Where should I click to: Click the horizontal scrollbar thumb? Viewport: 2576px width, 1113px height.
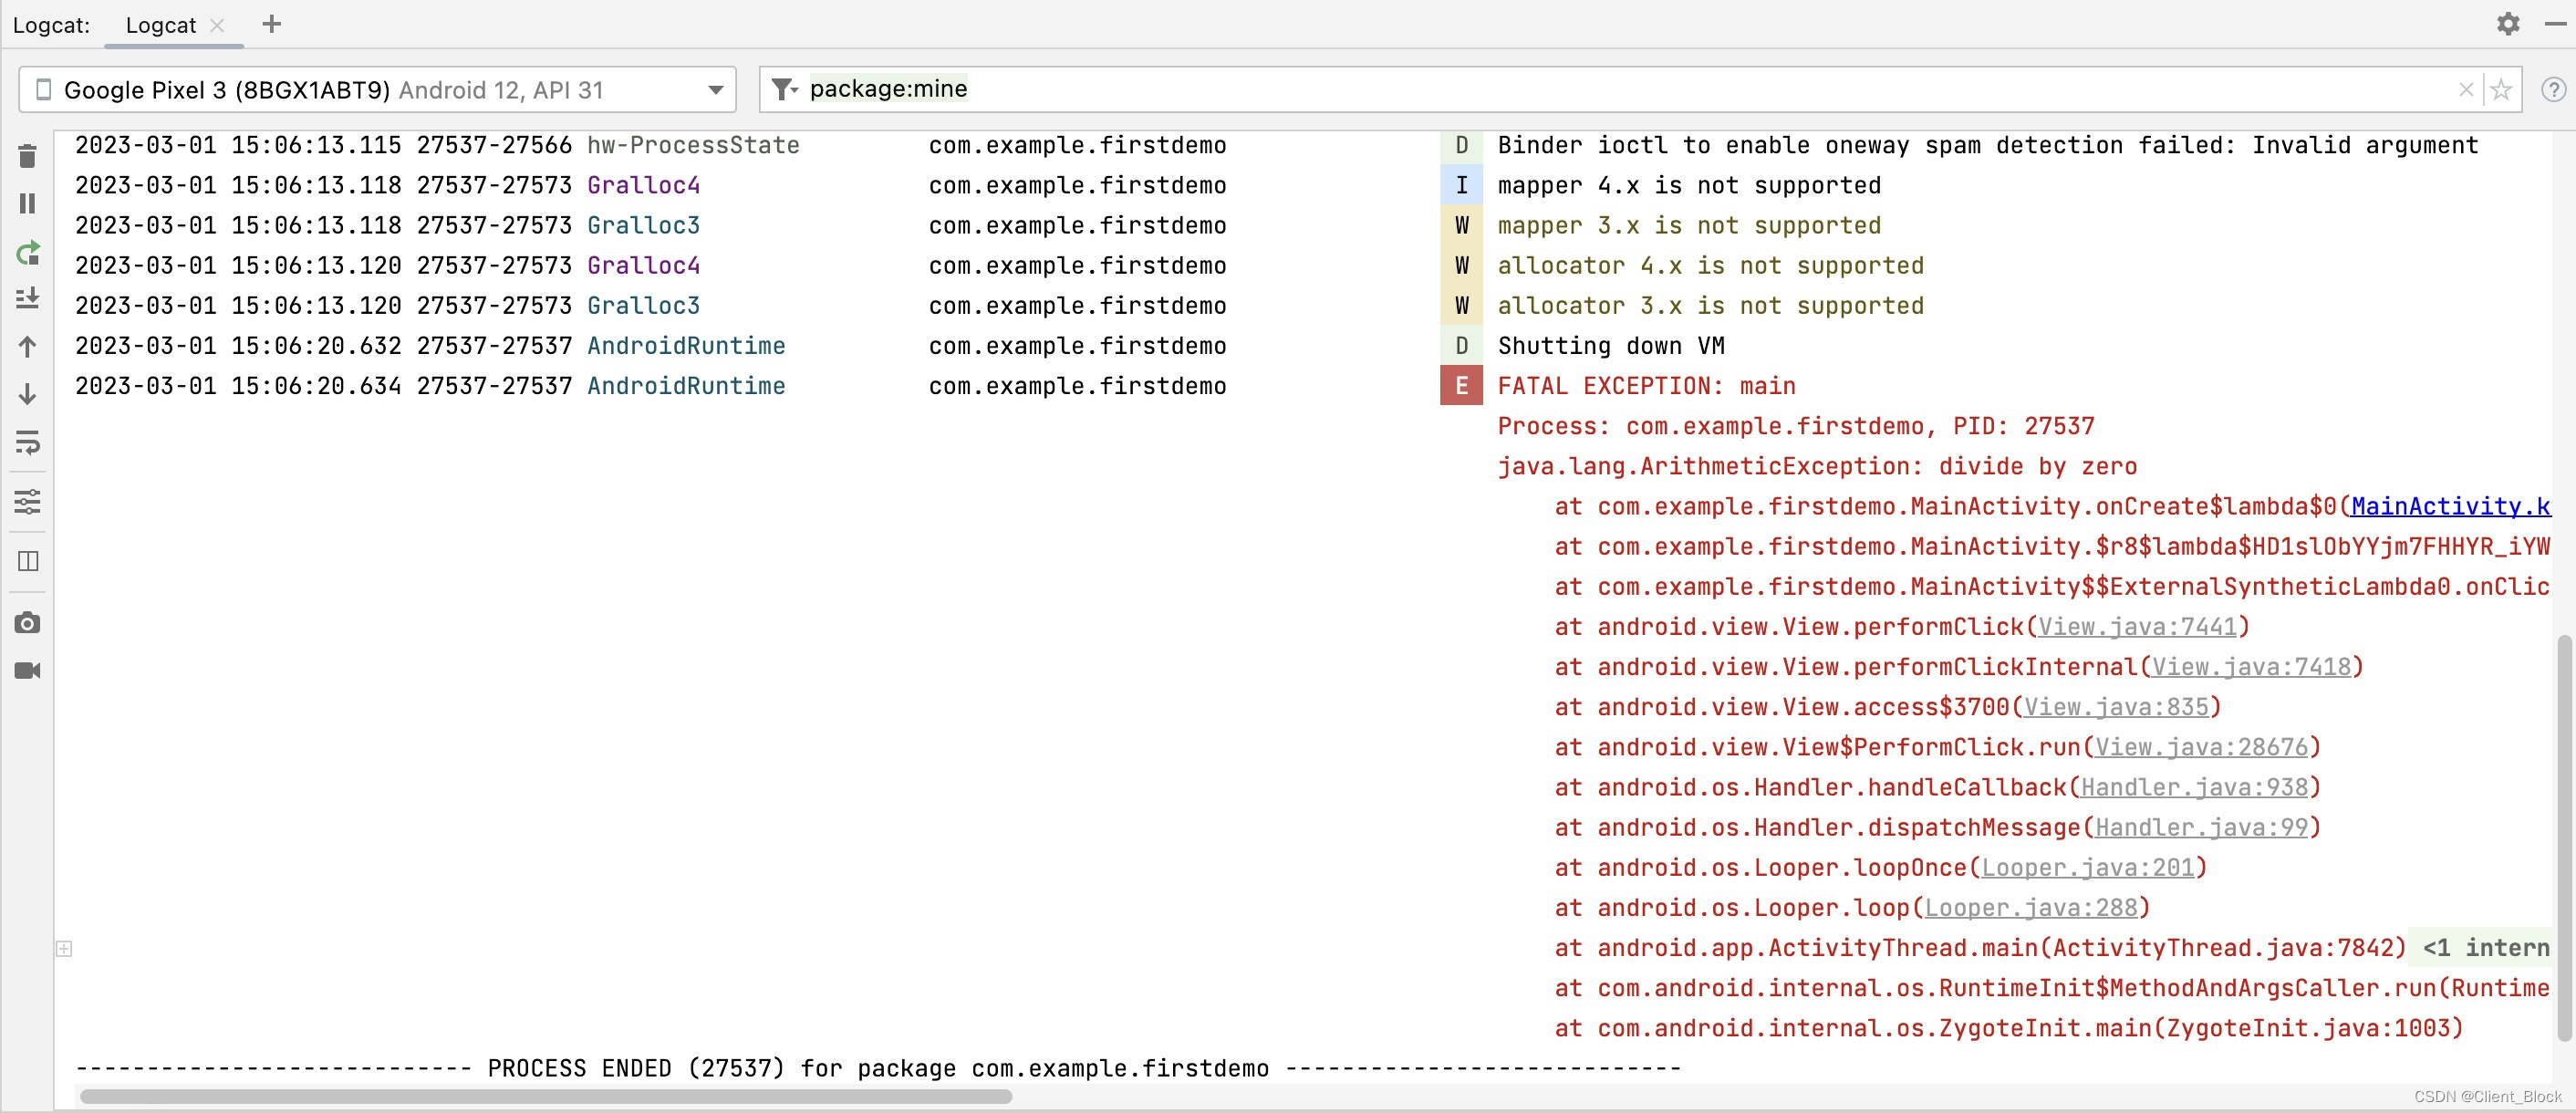[545, 1096]
